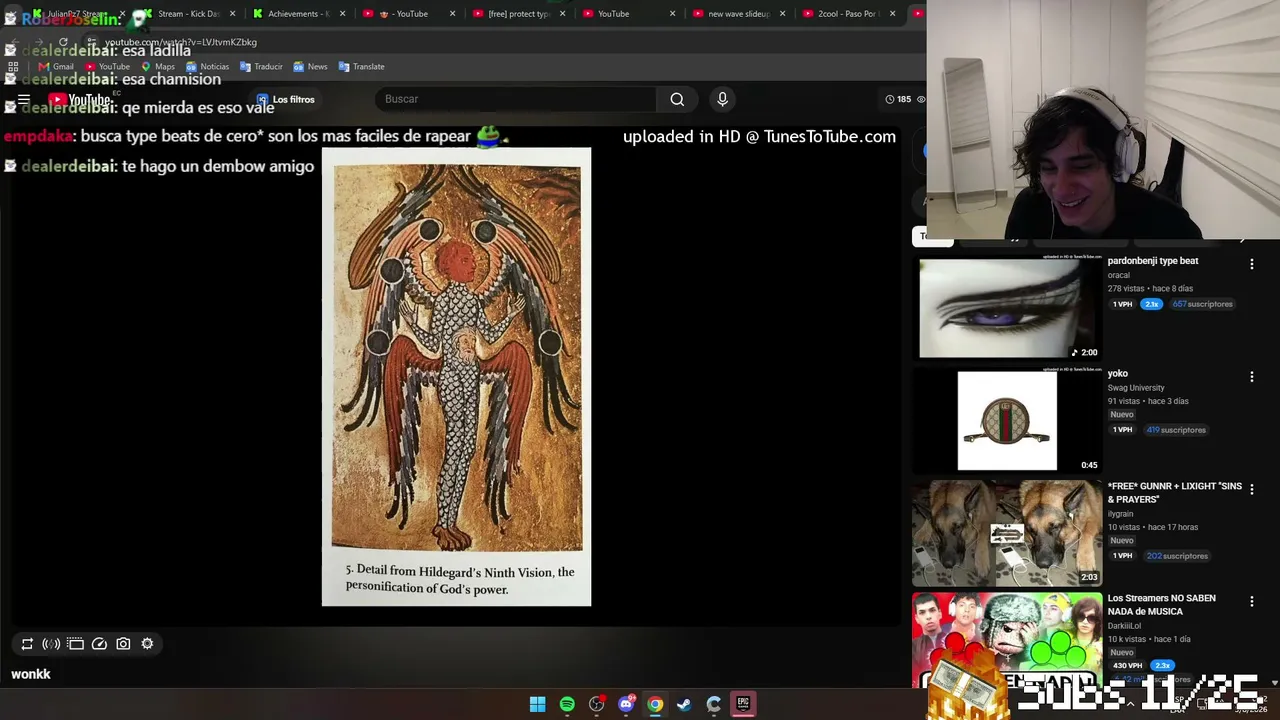
Task: Open Steam from the taskbar
Action: [684, 704]
